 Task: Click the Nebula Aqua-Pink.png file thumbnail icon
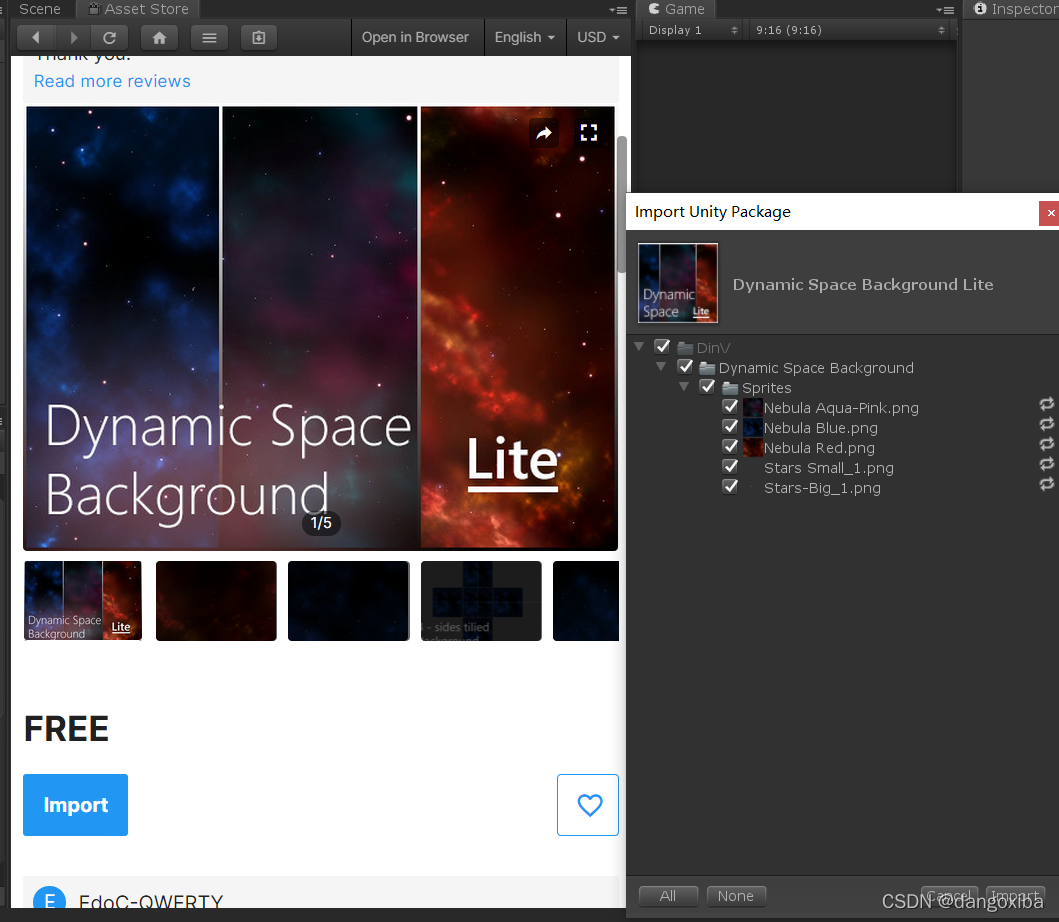[x=752, y=407]
